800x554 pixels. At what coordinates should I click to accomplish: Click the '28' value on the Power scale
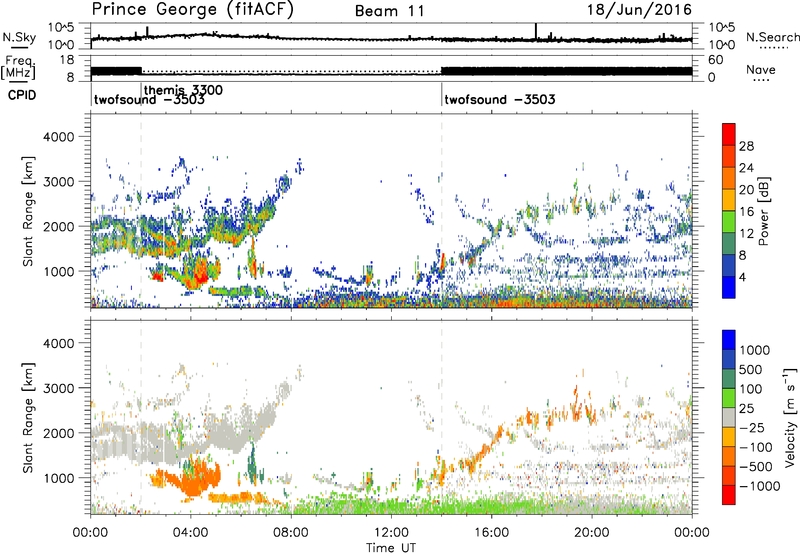click(746, 146)
